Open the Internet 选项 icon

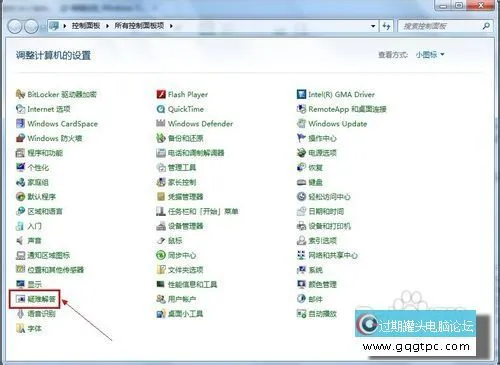(x=20, y=109)
